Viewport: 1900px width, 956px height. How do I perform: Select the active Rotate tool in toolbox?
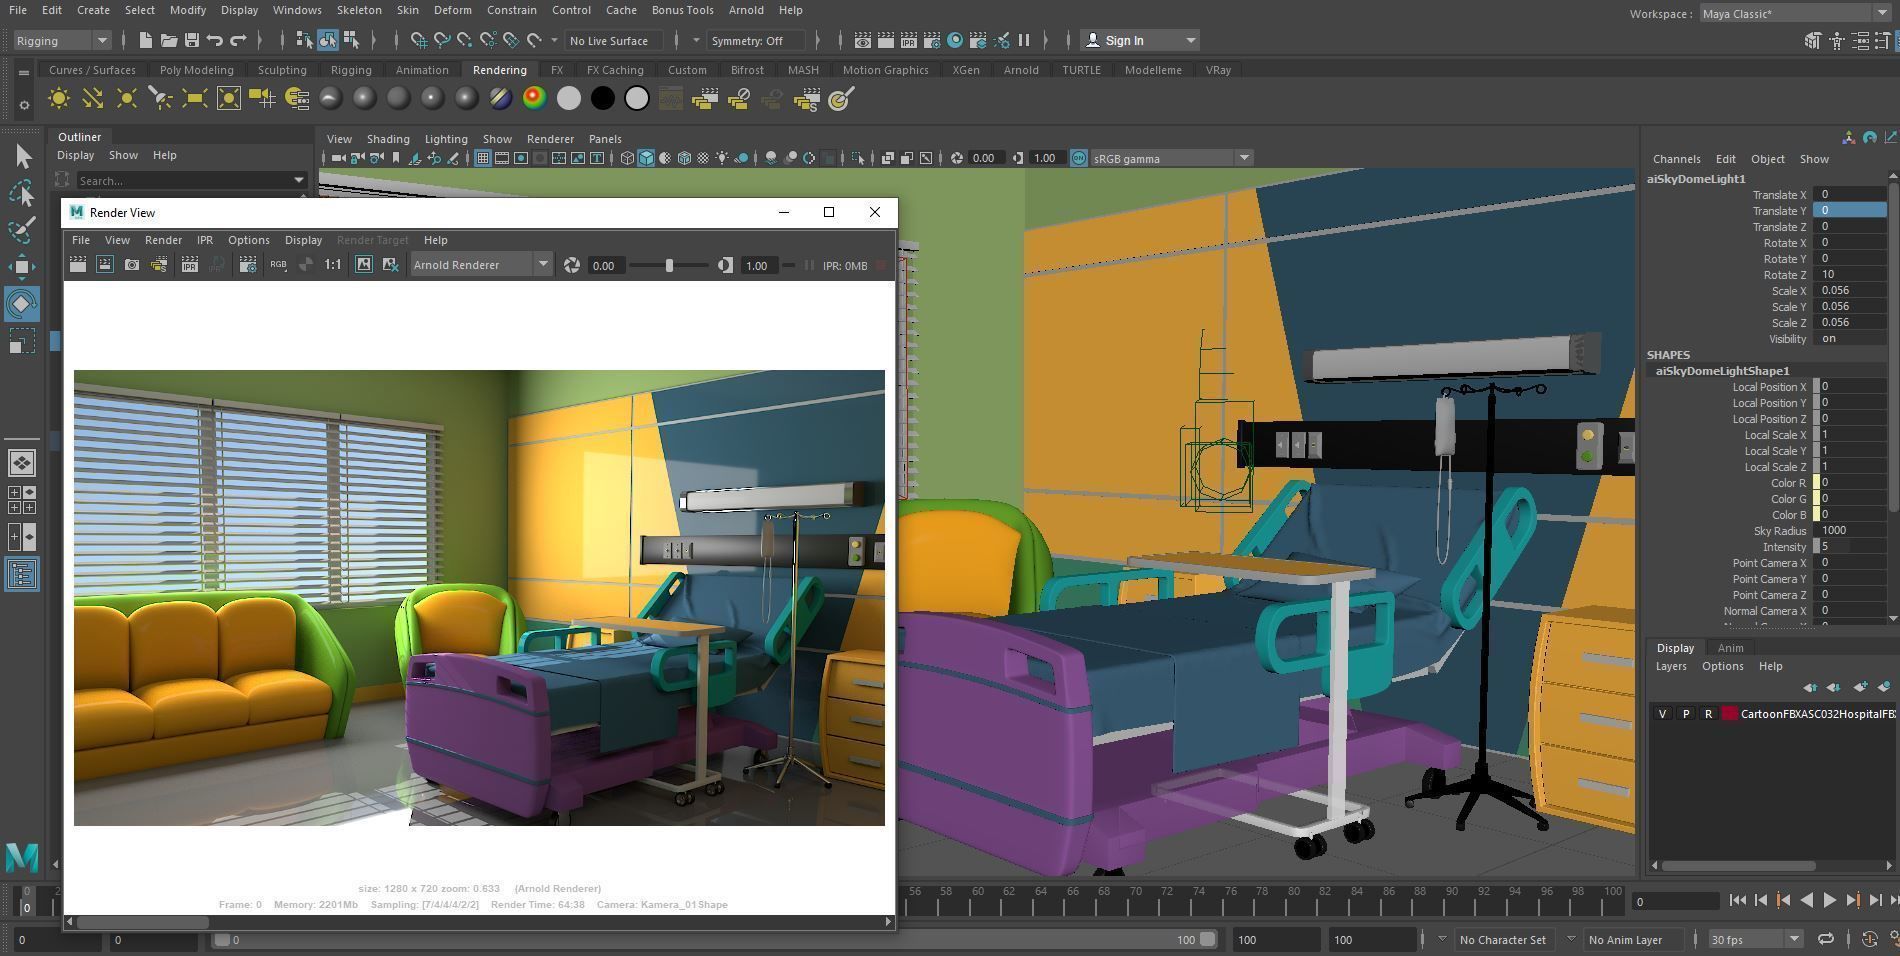22,304
